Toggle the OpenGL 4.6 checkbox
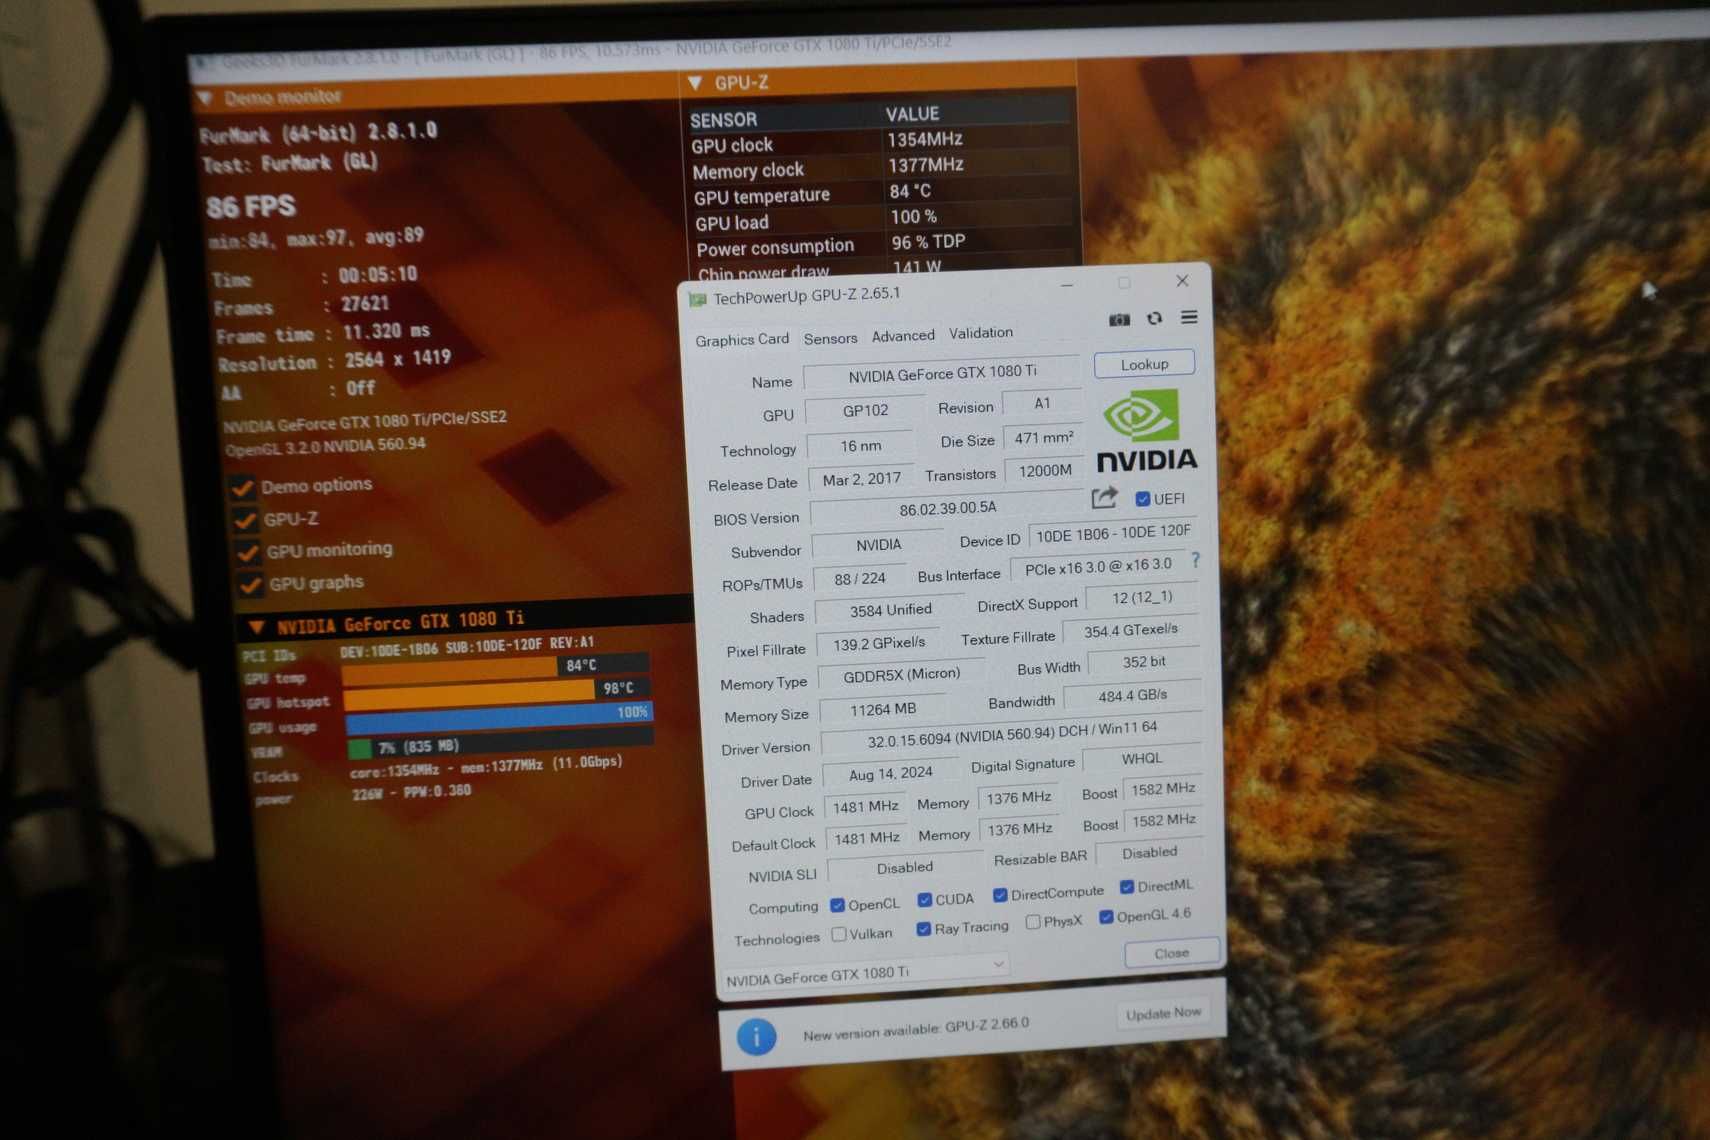The width and height of the screenshot is (1710, 1140). click(x=1106, y=917)
